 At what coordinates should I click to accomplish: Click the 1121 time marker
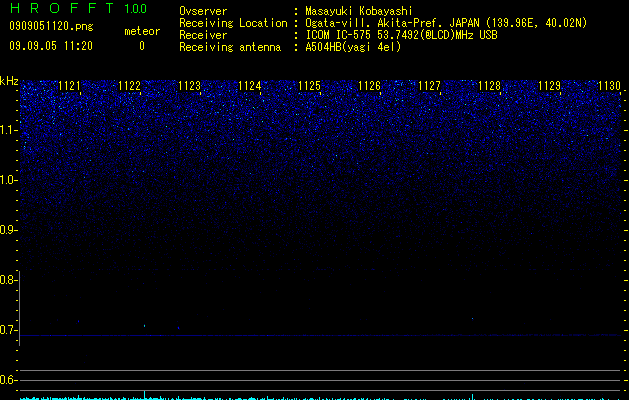[69, 86]
